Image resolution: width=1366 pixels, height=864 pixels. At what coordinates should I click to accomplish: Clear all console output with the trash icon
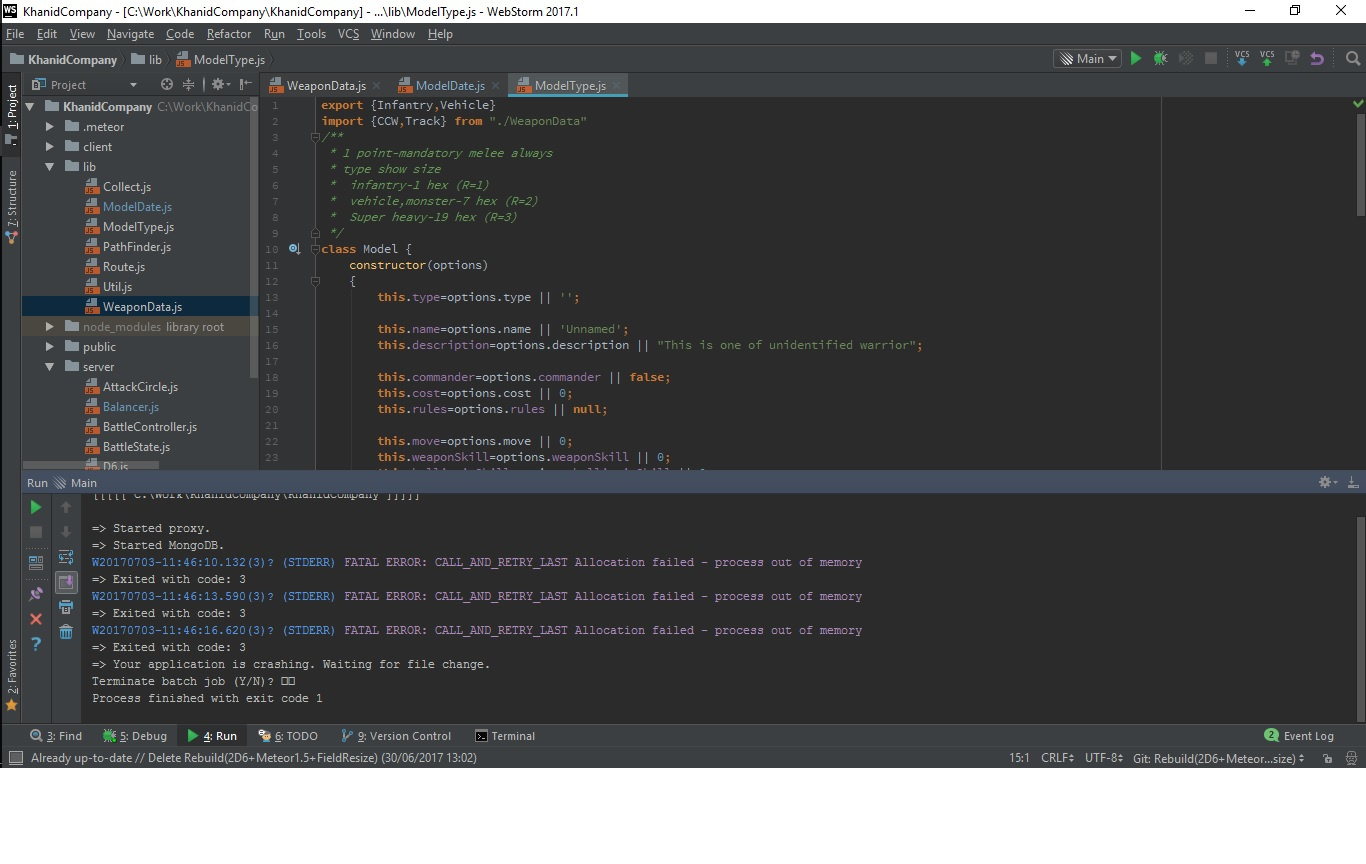pyautogui.click(x=66, y=632)
